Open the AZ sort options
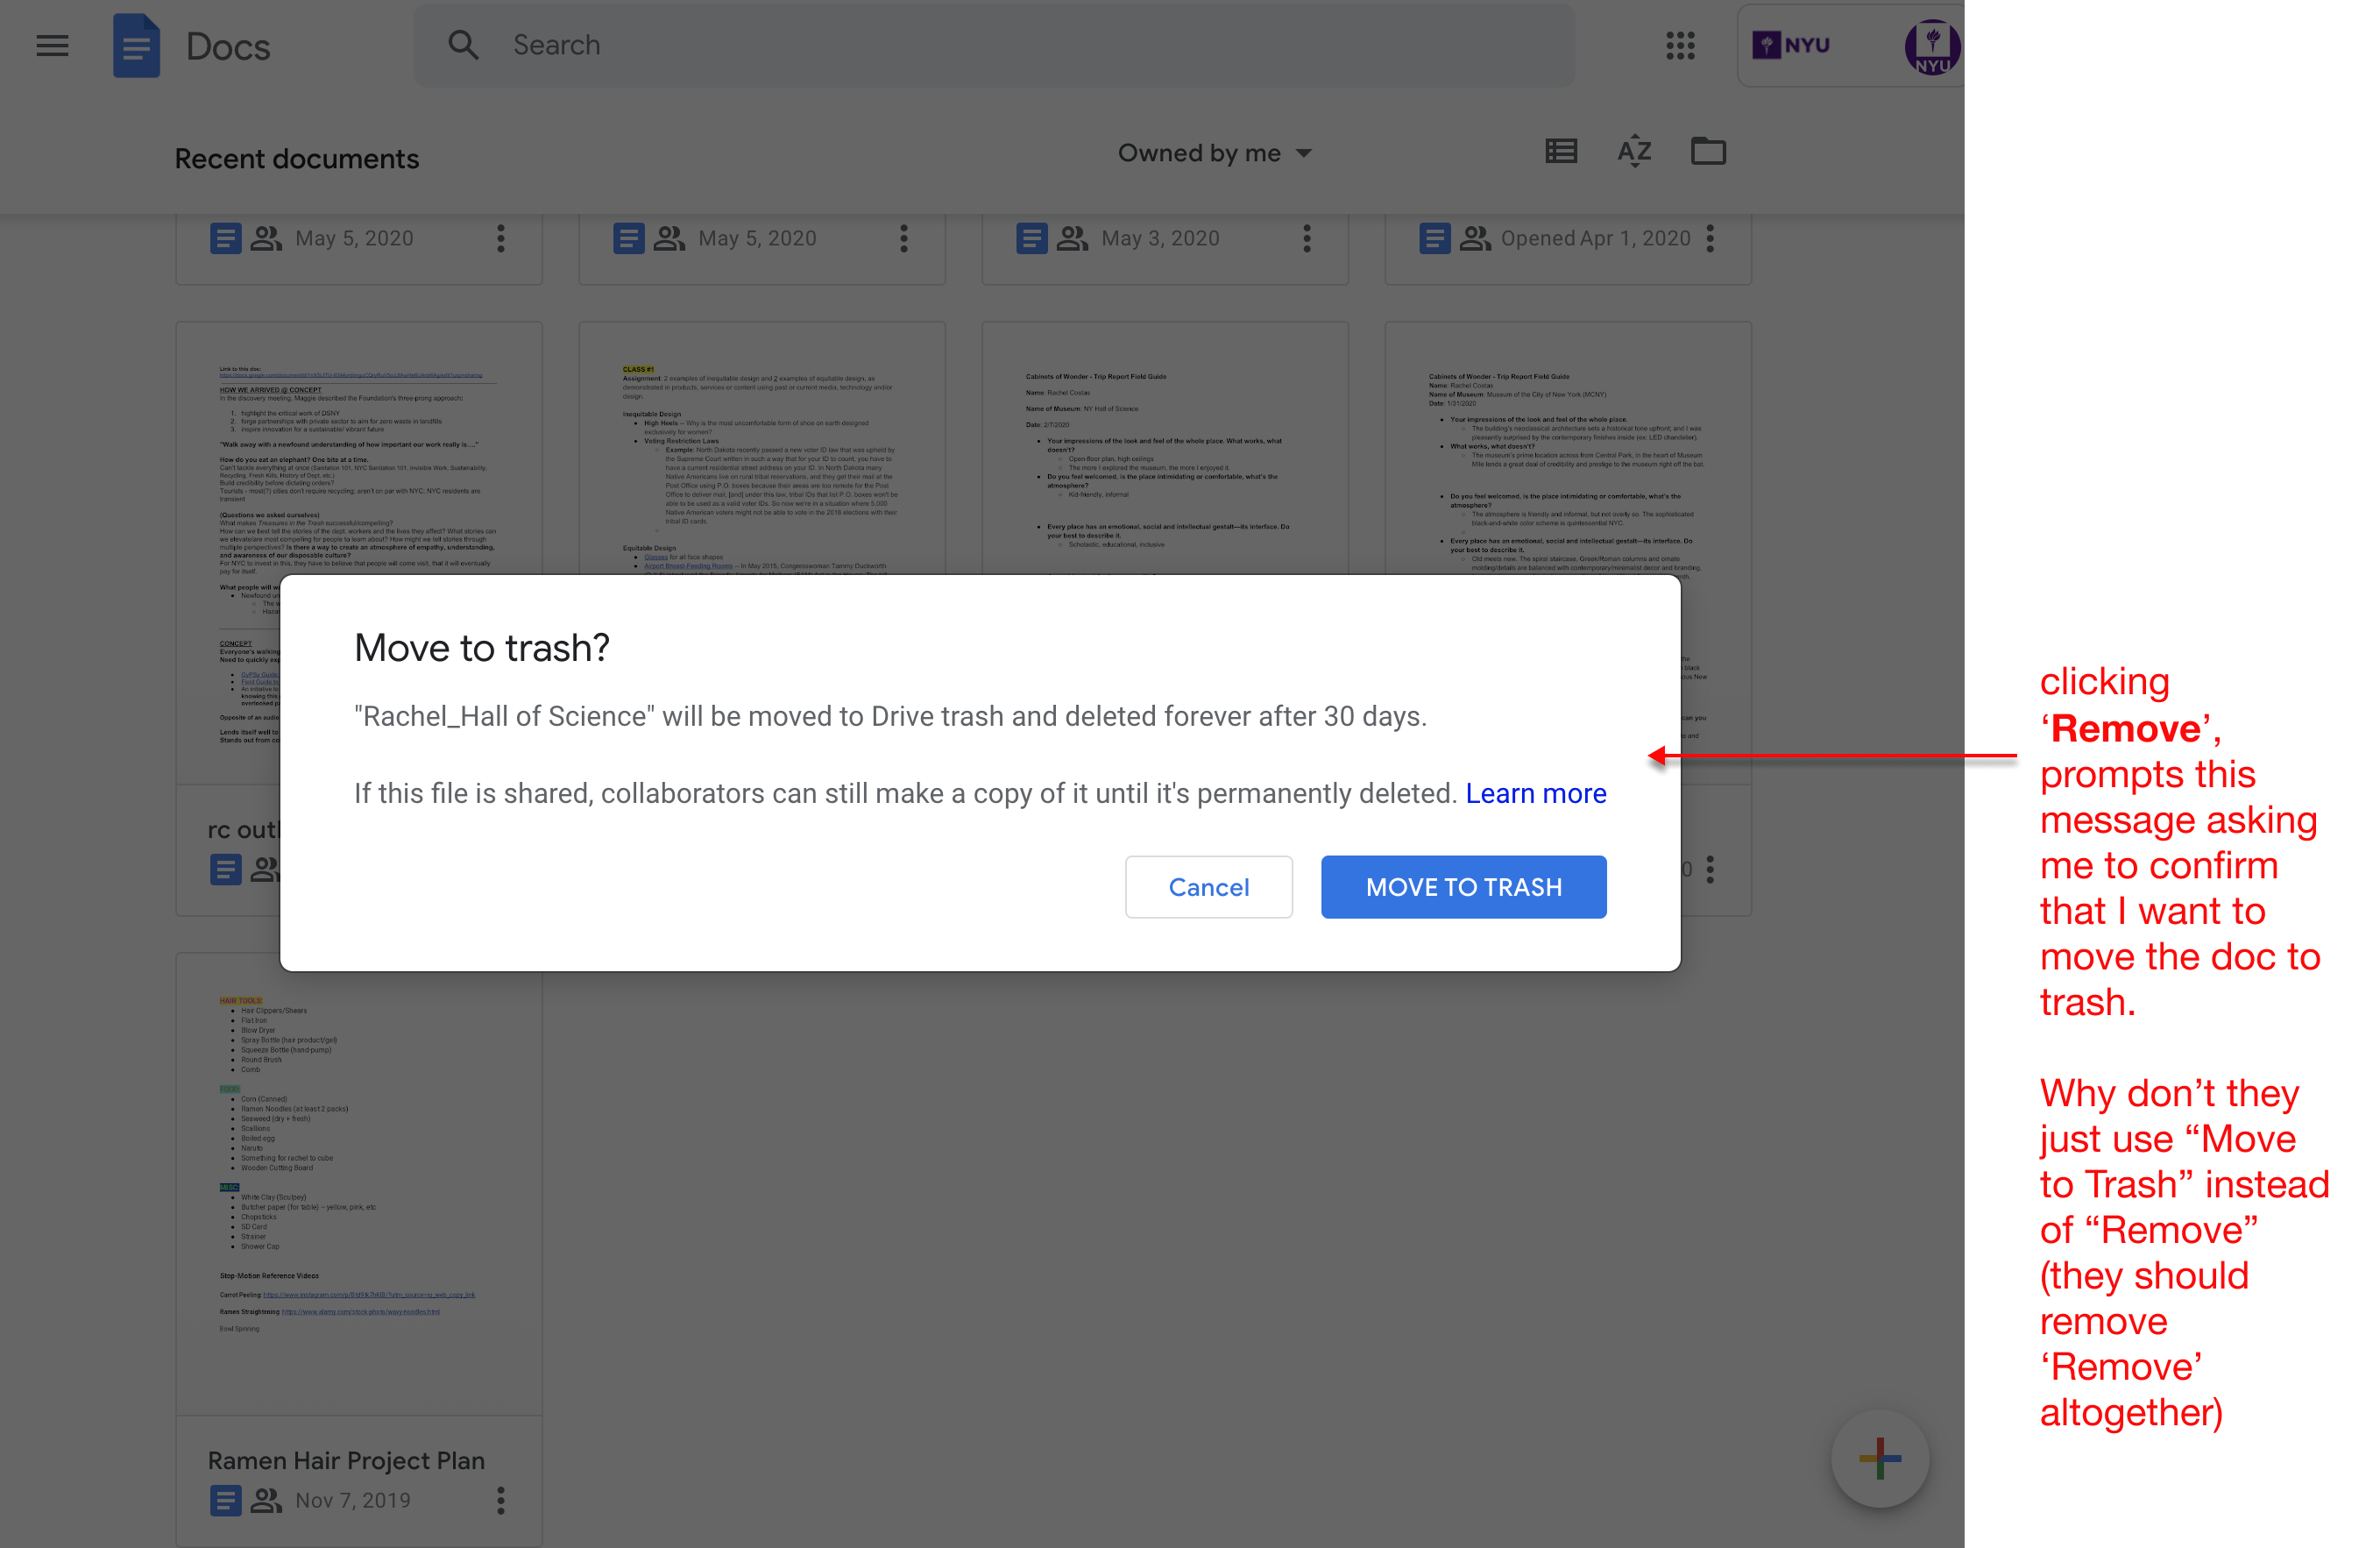This screenshot has height=1548, width=2380. (x=1634, y=151)
